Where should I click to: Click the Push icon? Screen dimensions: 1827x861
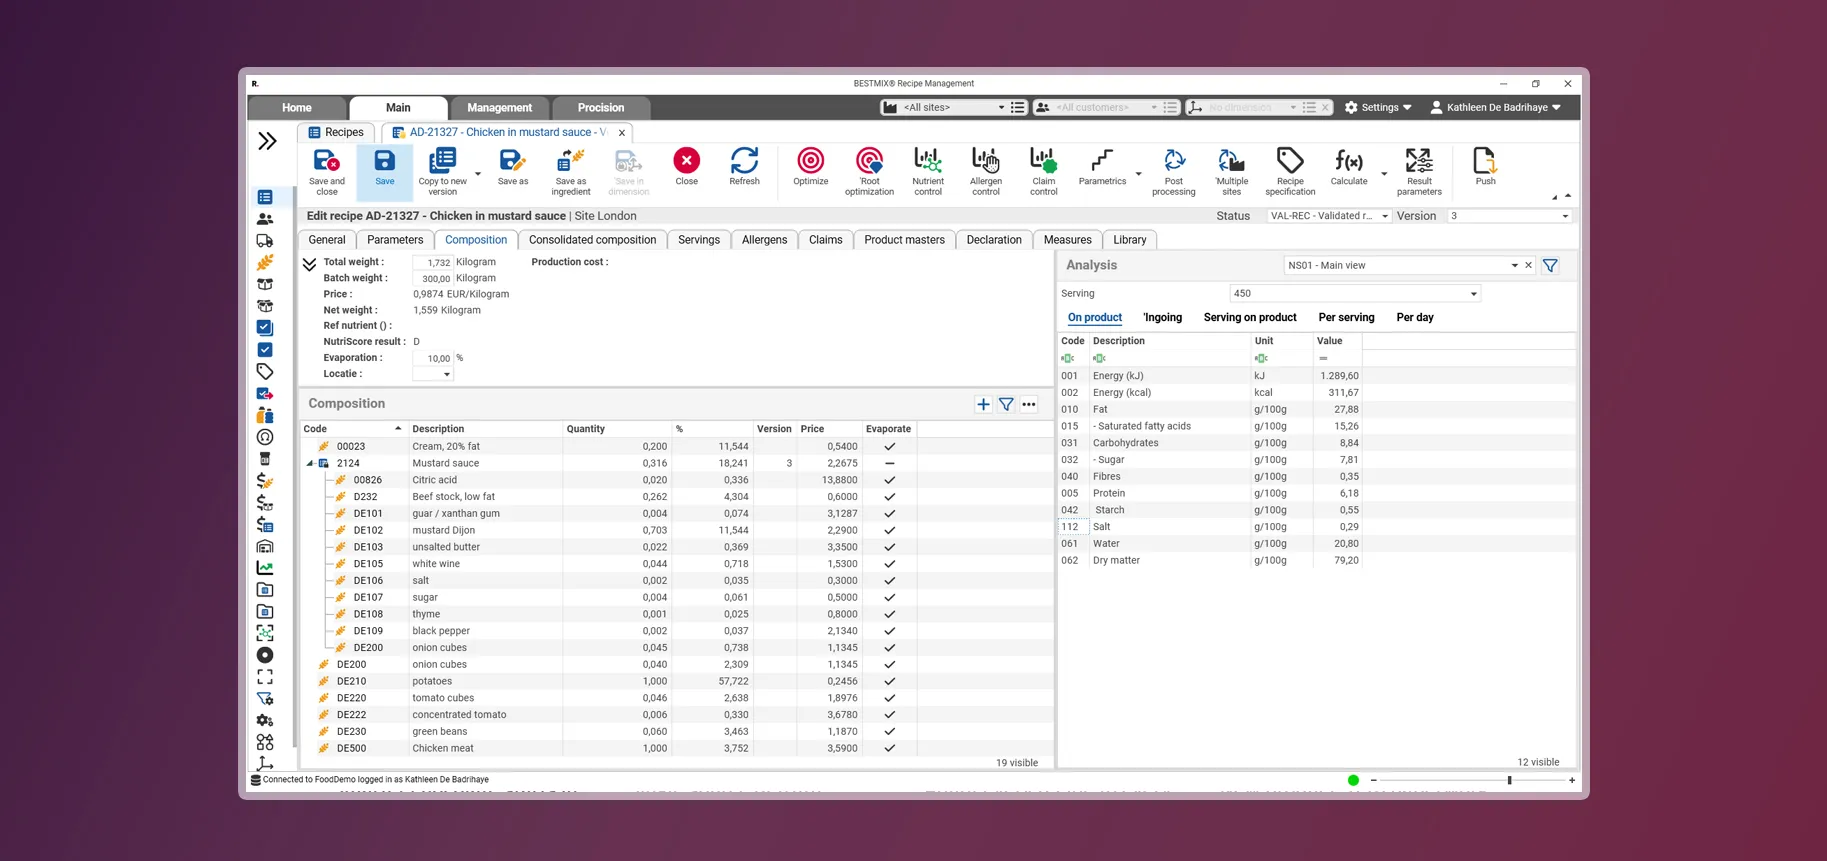coord(1485,161)
